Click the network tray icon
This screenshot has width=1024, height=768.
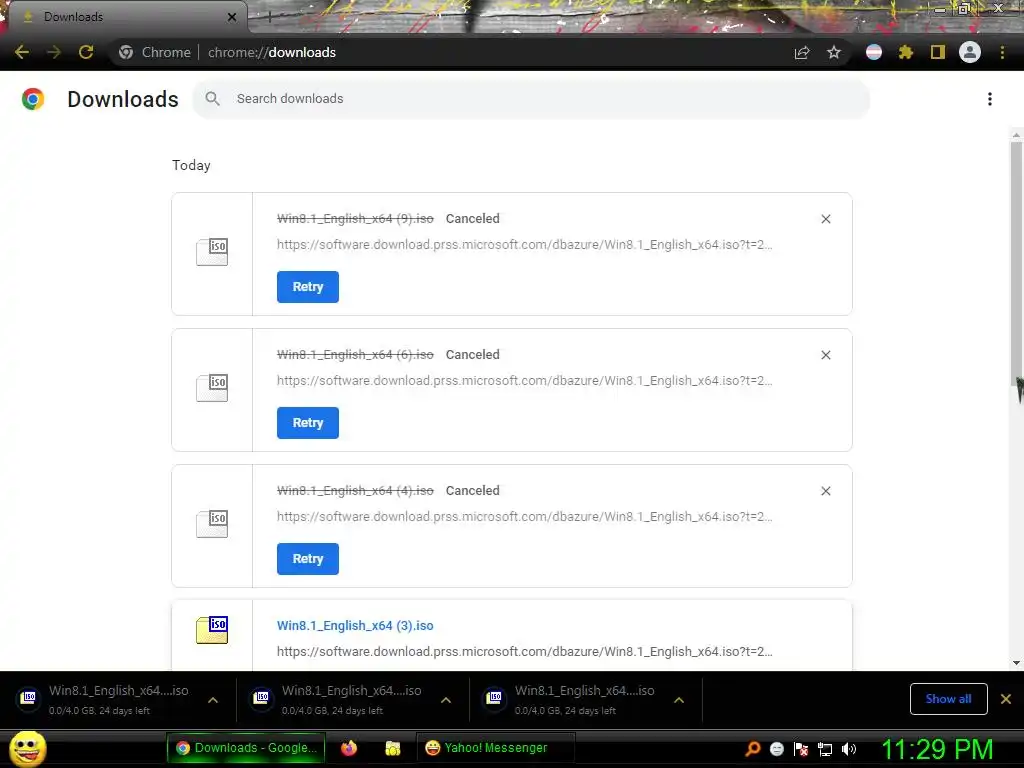point(825,750)
